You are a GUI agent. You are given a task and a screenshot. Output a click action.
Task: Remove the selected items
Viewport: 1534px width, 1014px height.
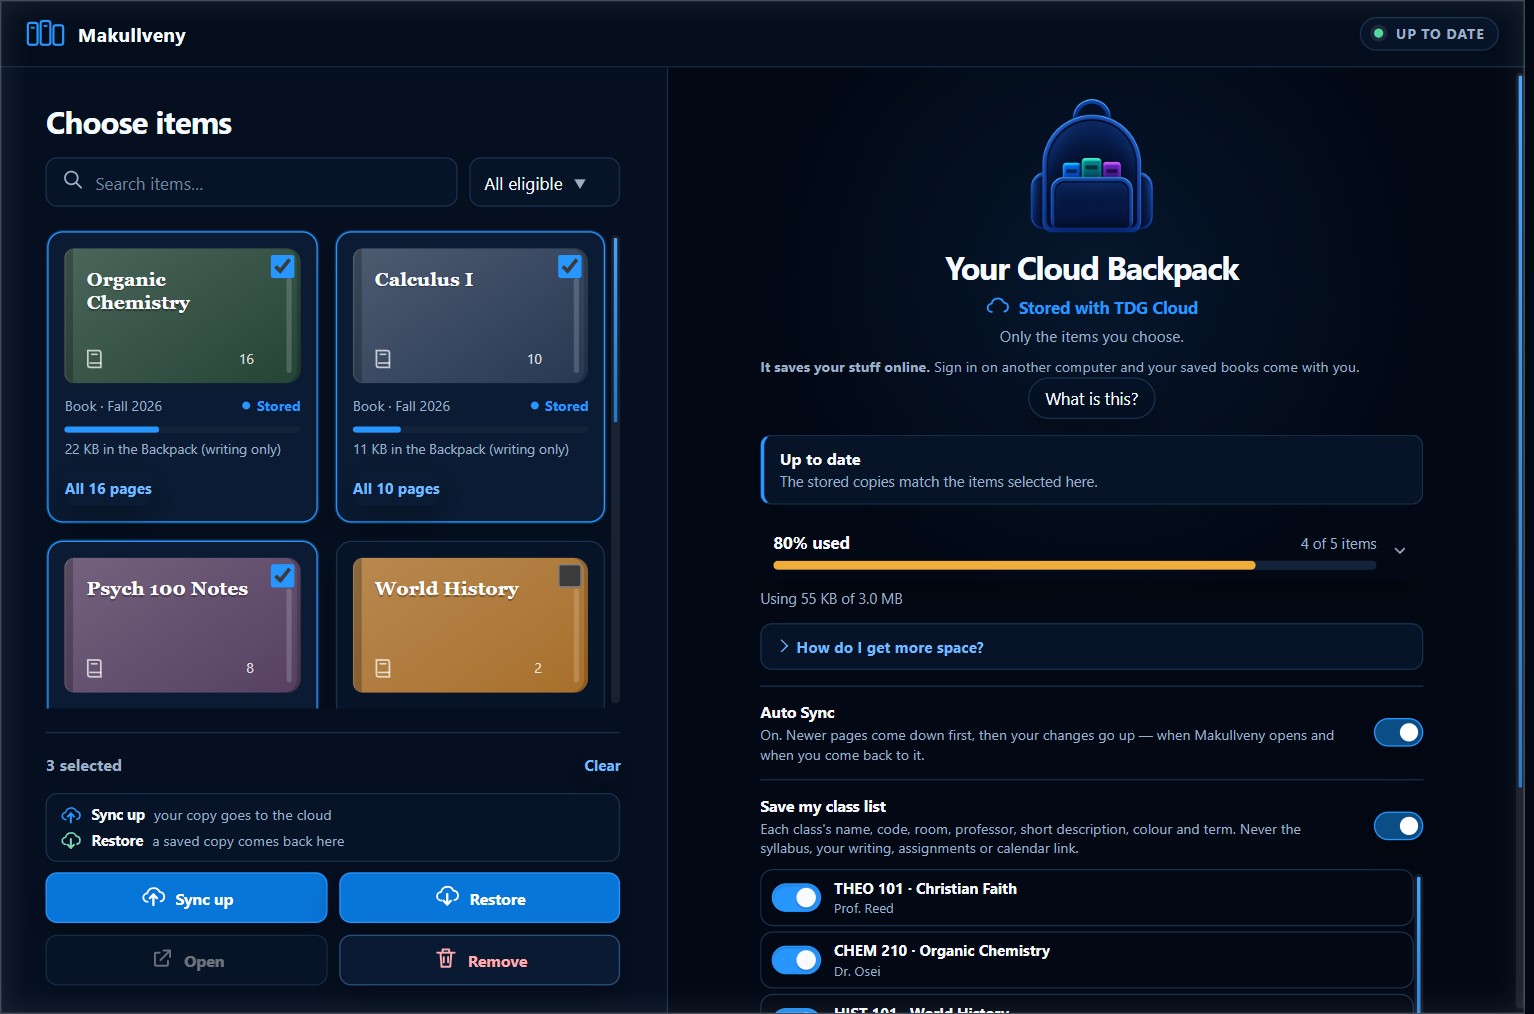(x=479, y=960)
